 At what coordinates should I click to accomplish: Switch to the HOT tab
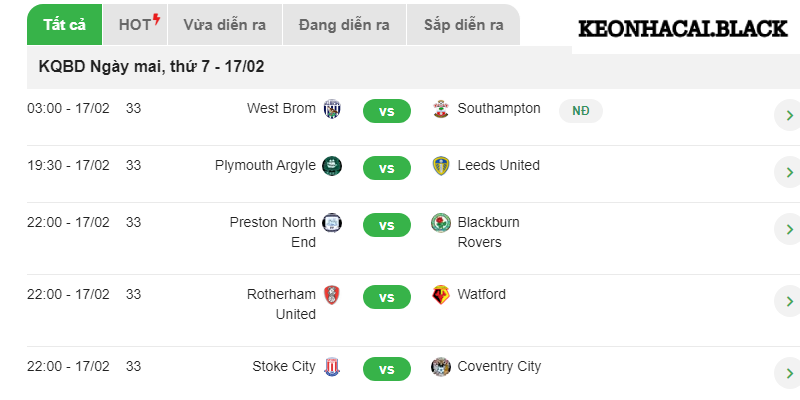click(x=135, y=25)
